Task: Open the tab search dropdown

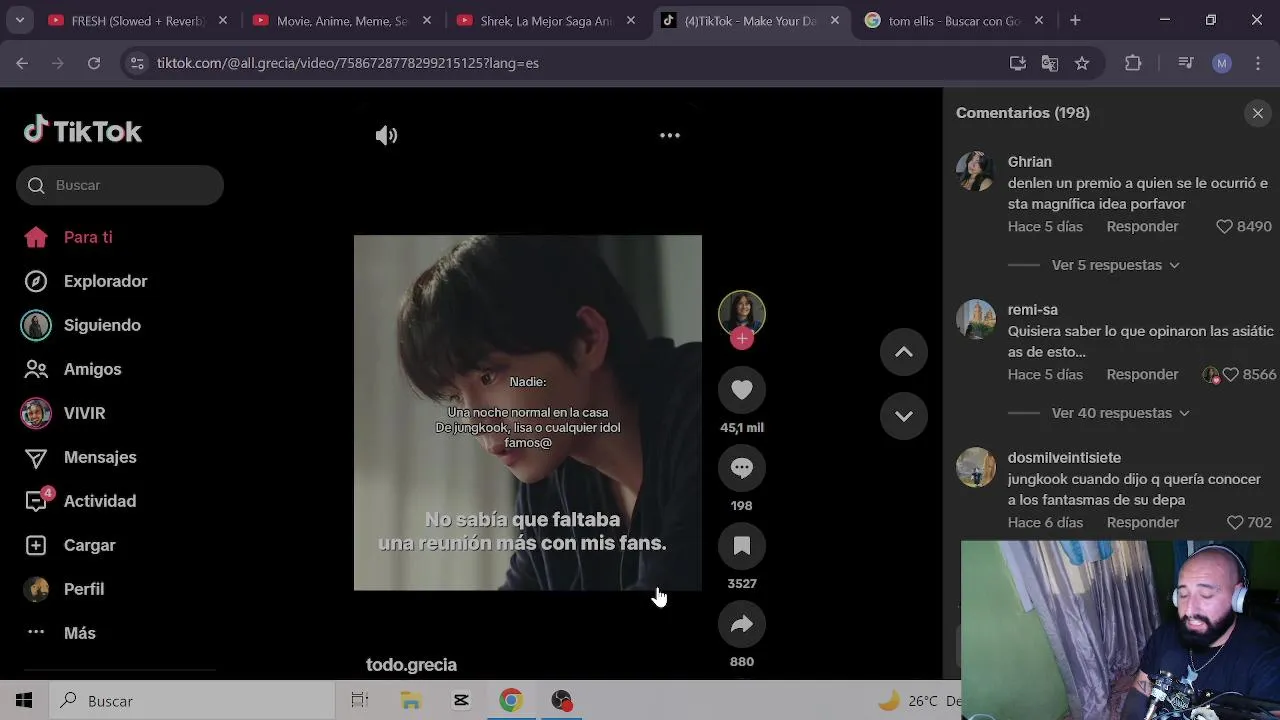Action: [x=19, y=20]
